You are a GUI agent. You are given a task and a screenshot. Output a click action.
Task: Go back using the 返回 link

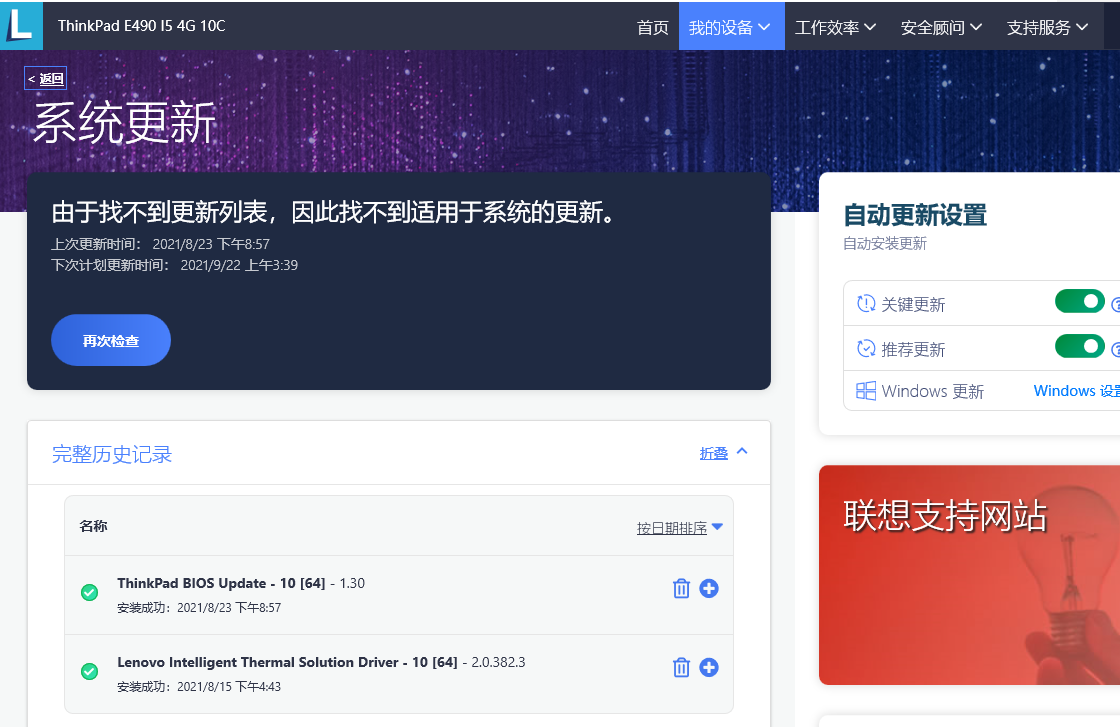pos(46,79)
